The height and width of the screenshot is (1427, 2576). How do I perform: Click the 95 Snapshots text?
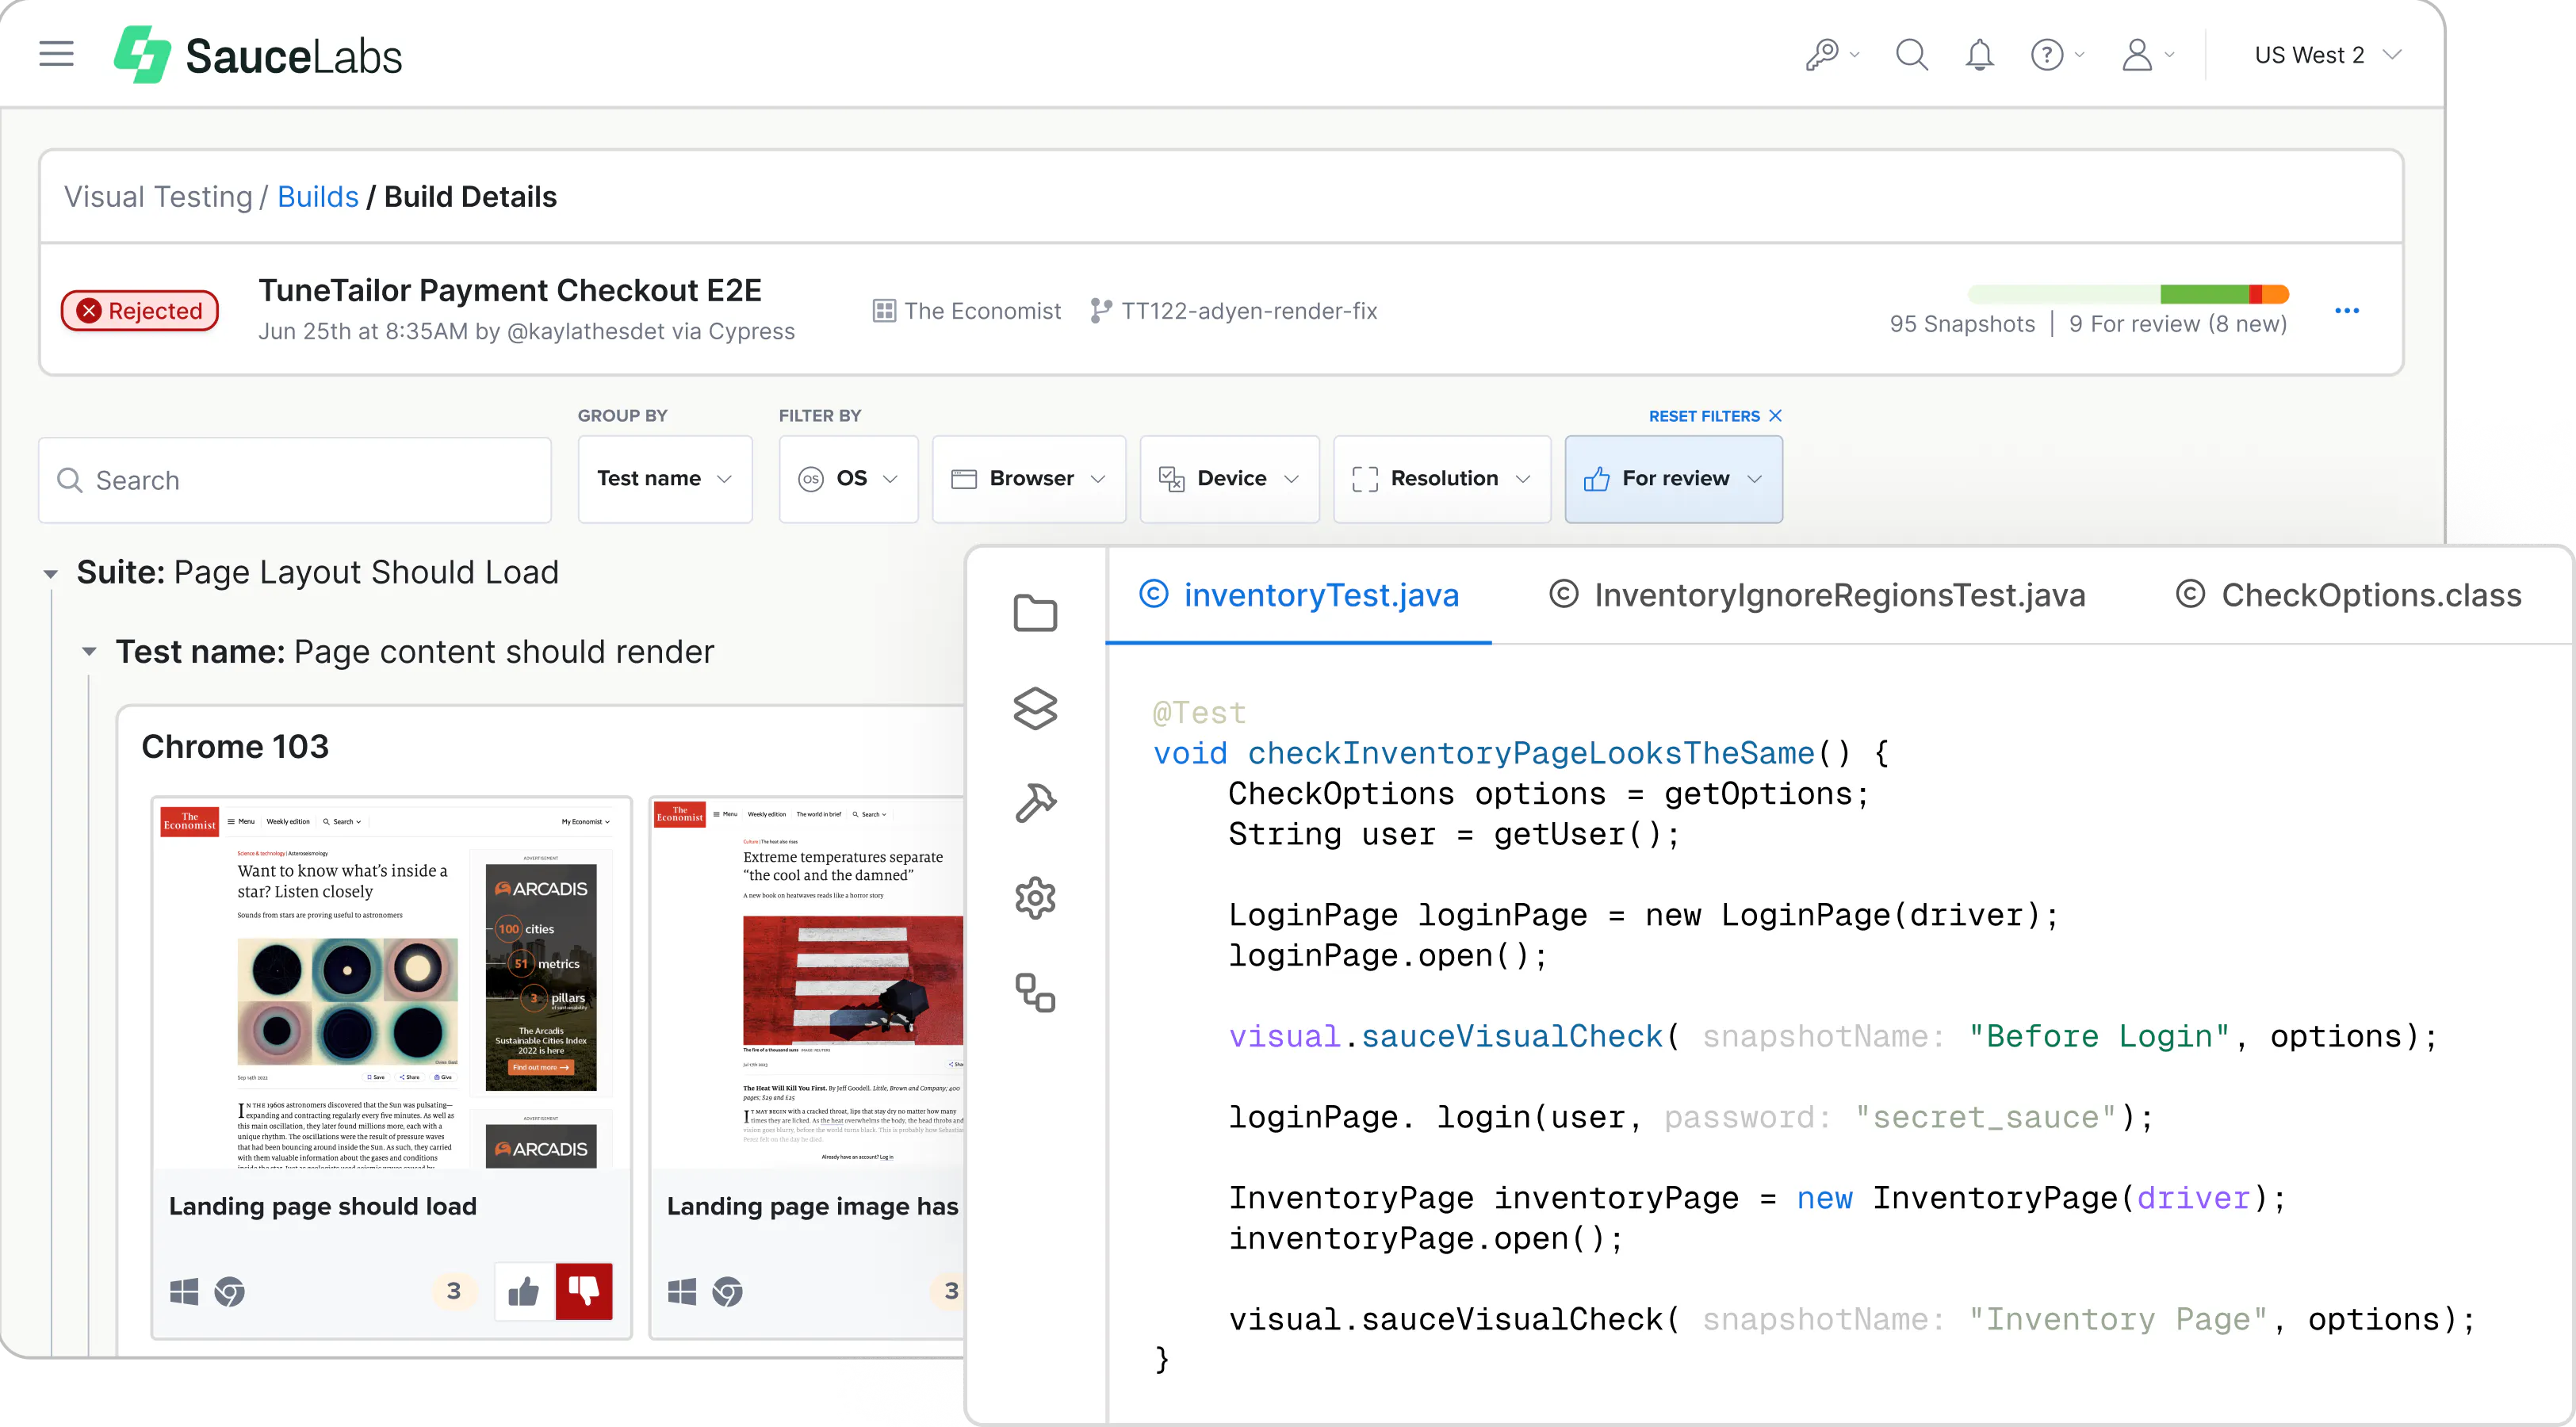[x=1962, y=324]
